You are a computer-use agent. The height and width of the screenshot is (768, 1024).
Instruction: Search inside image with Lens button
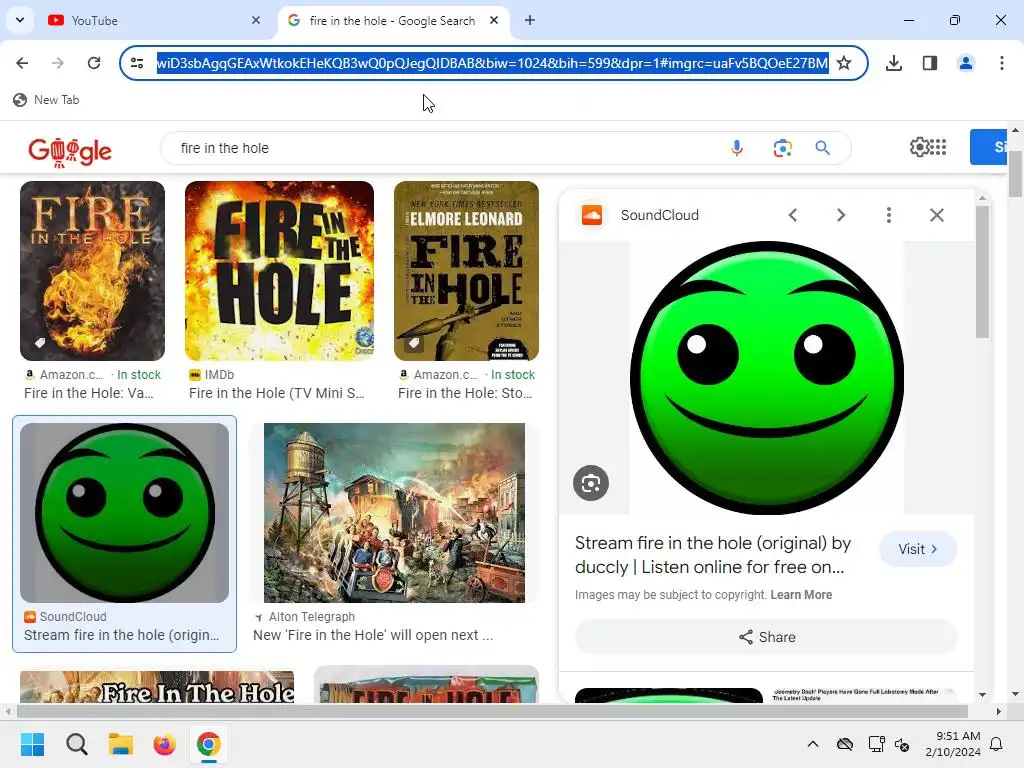[x=591, y=483]
